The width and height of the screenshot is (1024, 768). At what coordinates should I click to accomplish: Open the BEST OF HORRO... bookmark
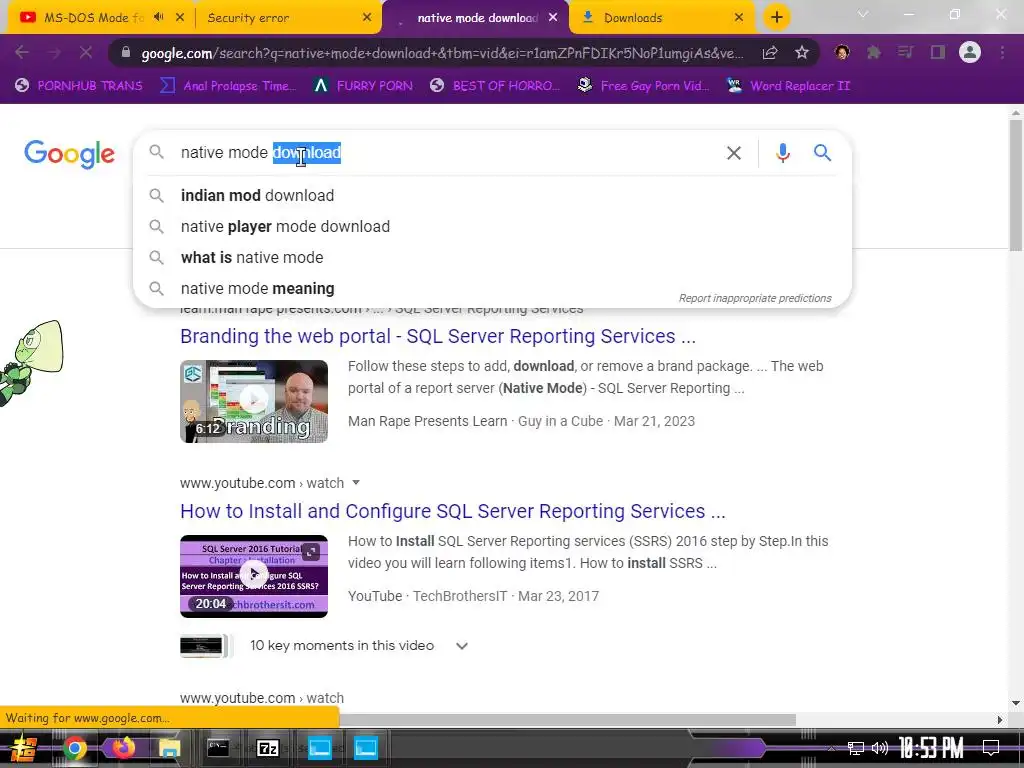[x=495, y=86]
